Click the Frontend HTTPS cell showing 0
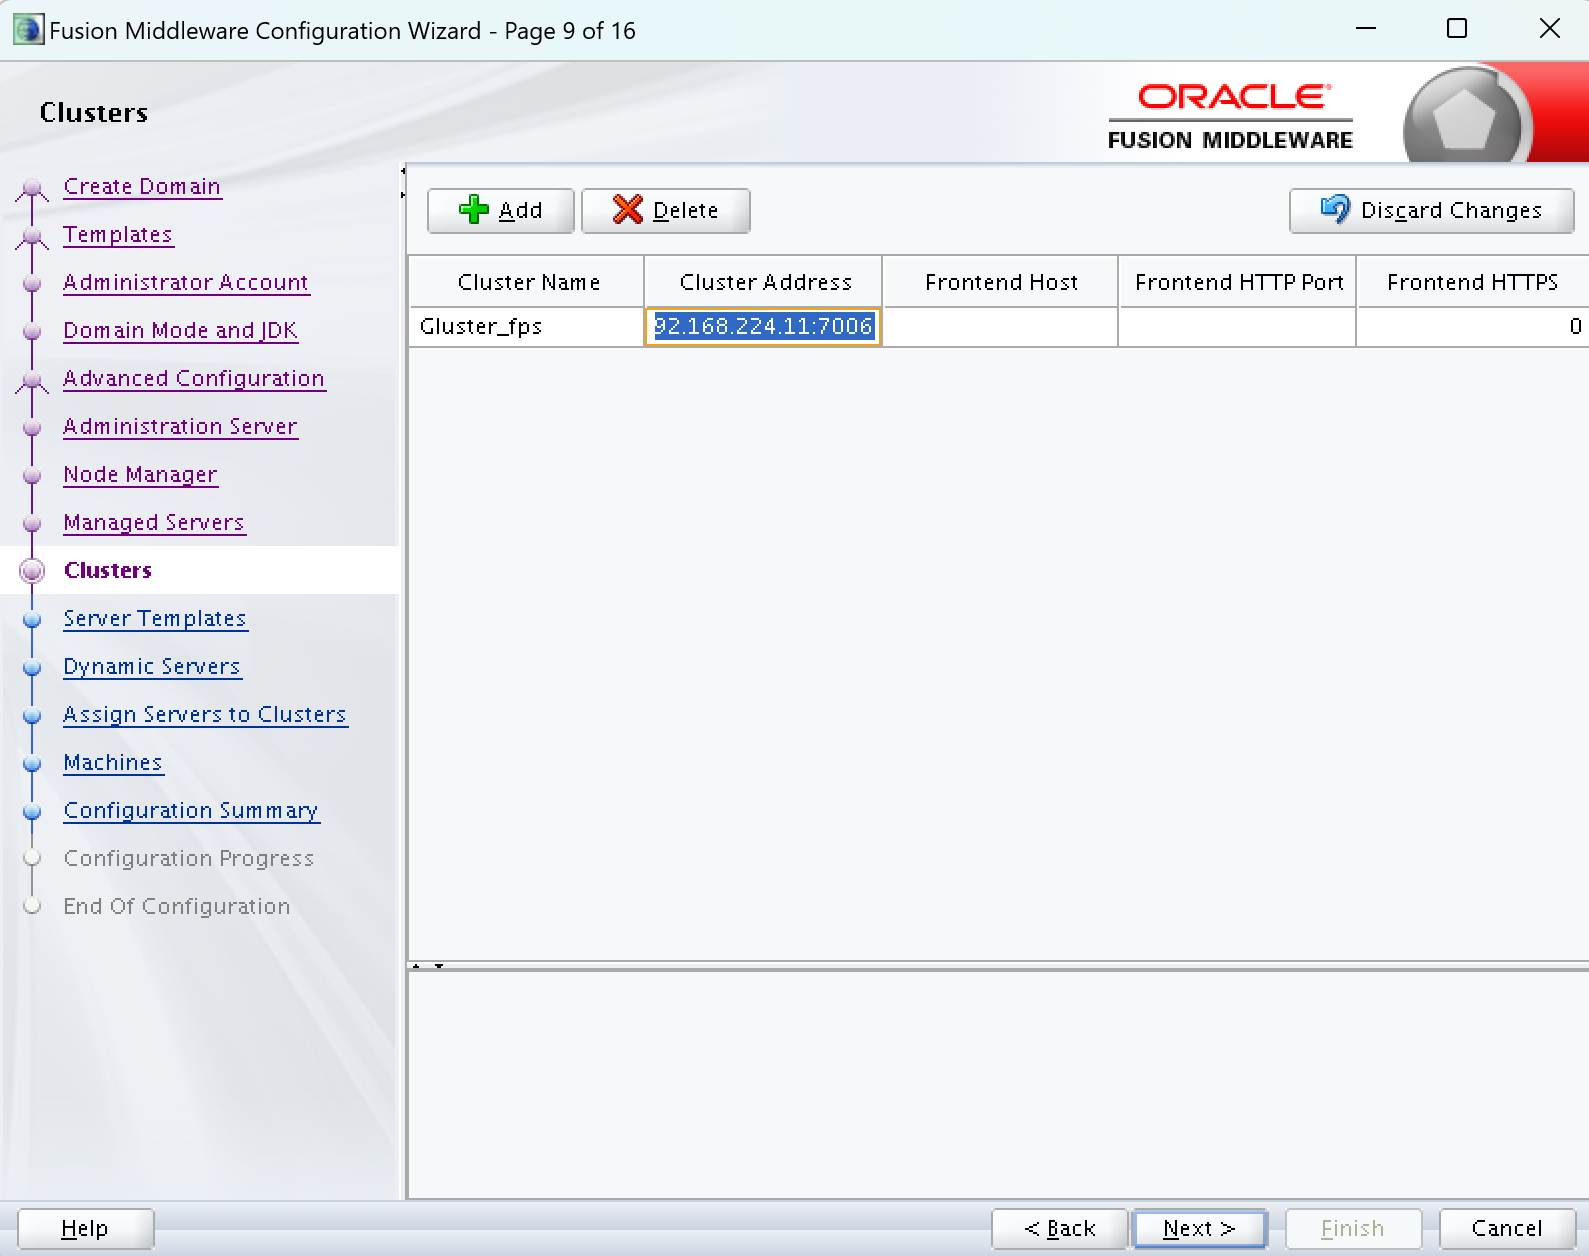This screenshot has height=1256, width=1589. click(1473, 327)
